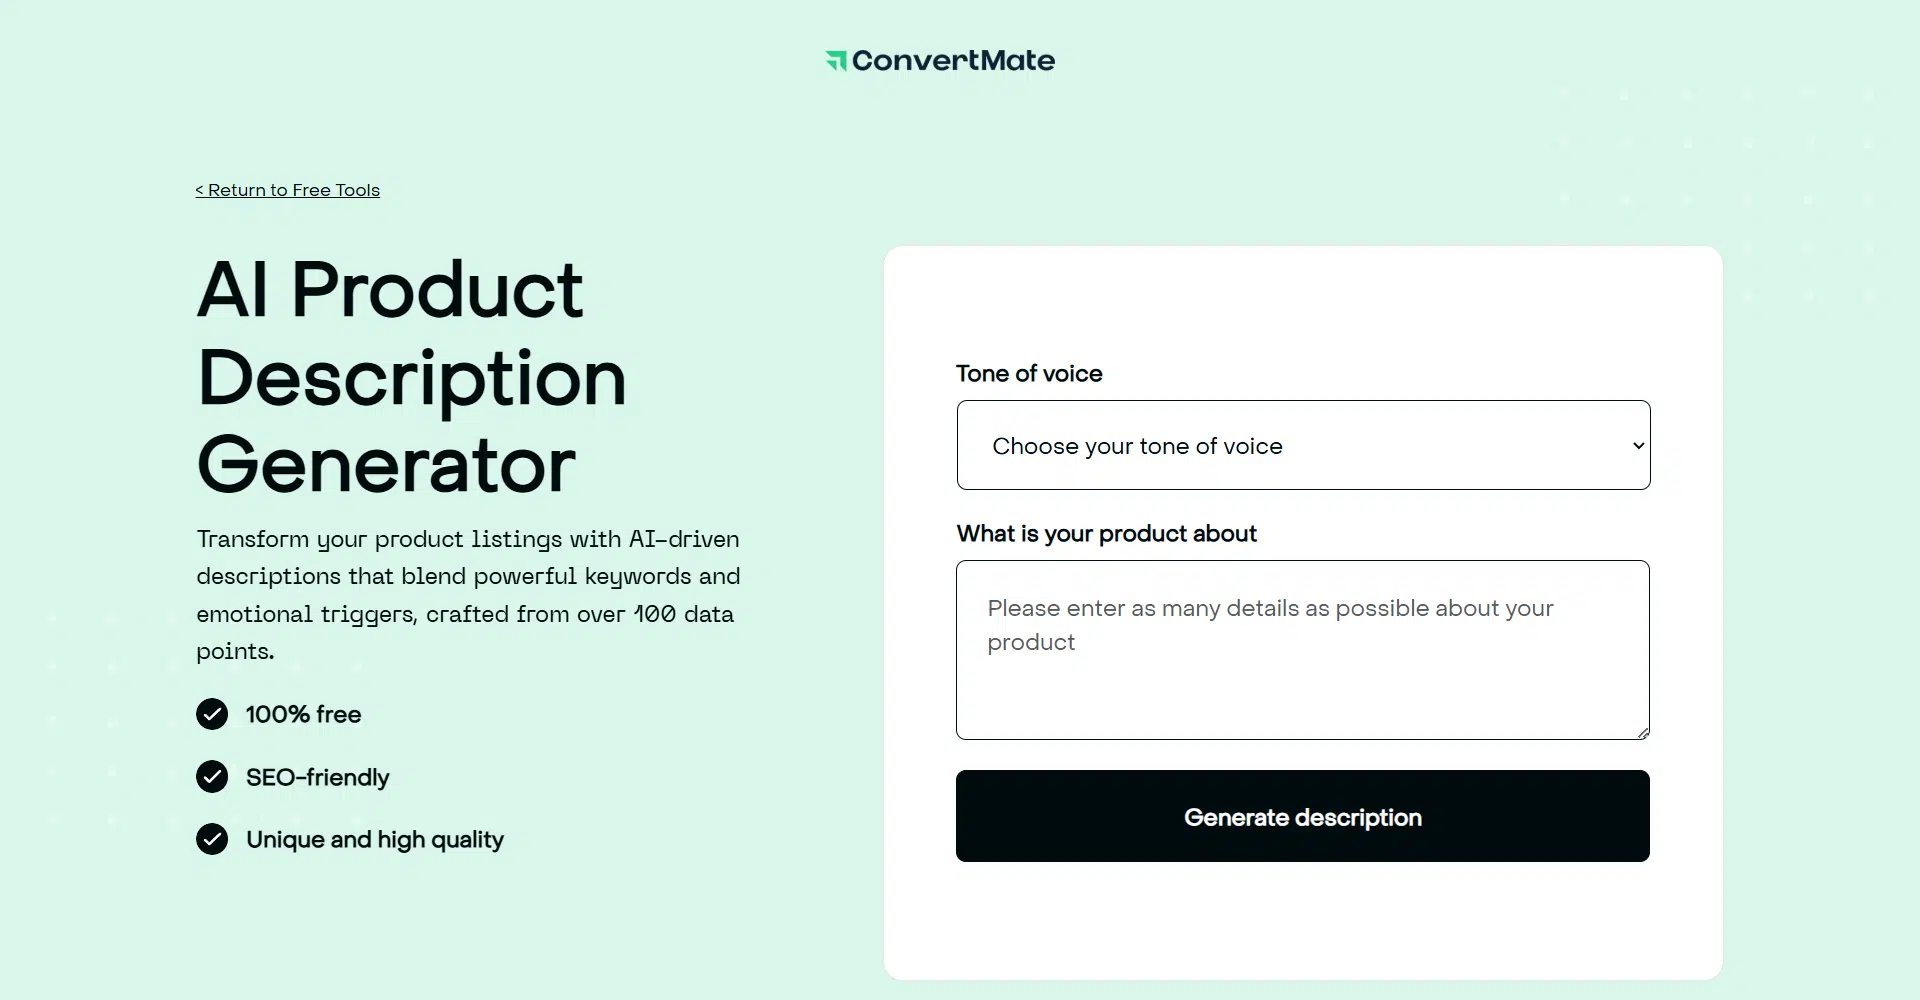Click the Transform your product listings paragraph

(x=468, y=595)
